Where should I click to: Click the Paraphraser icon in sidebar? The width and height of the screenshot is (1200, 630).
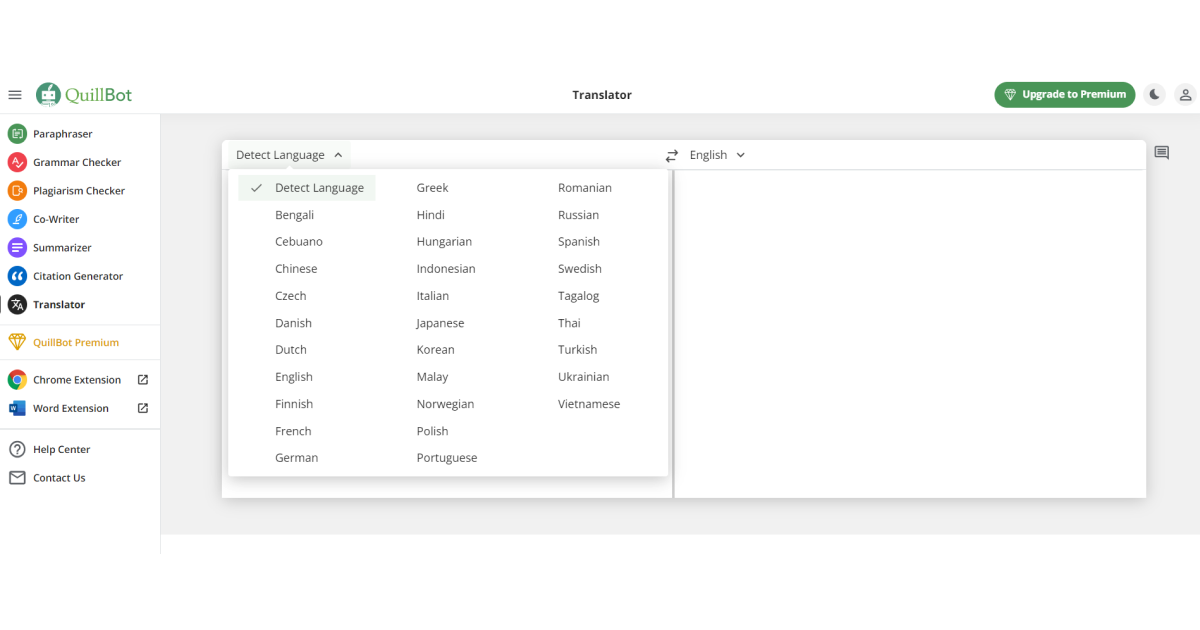(x=17, y=134)
